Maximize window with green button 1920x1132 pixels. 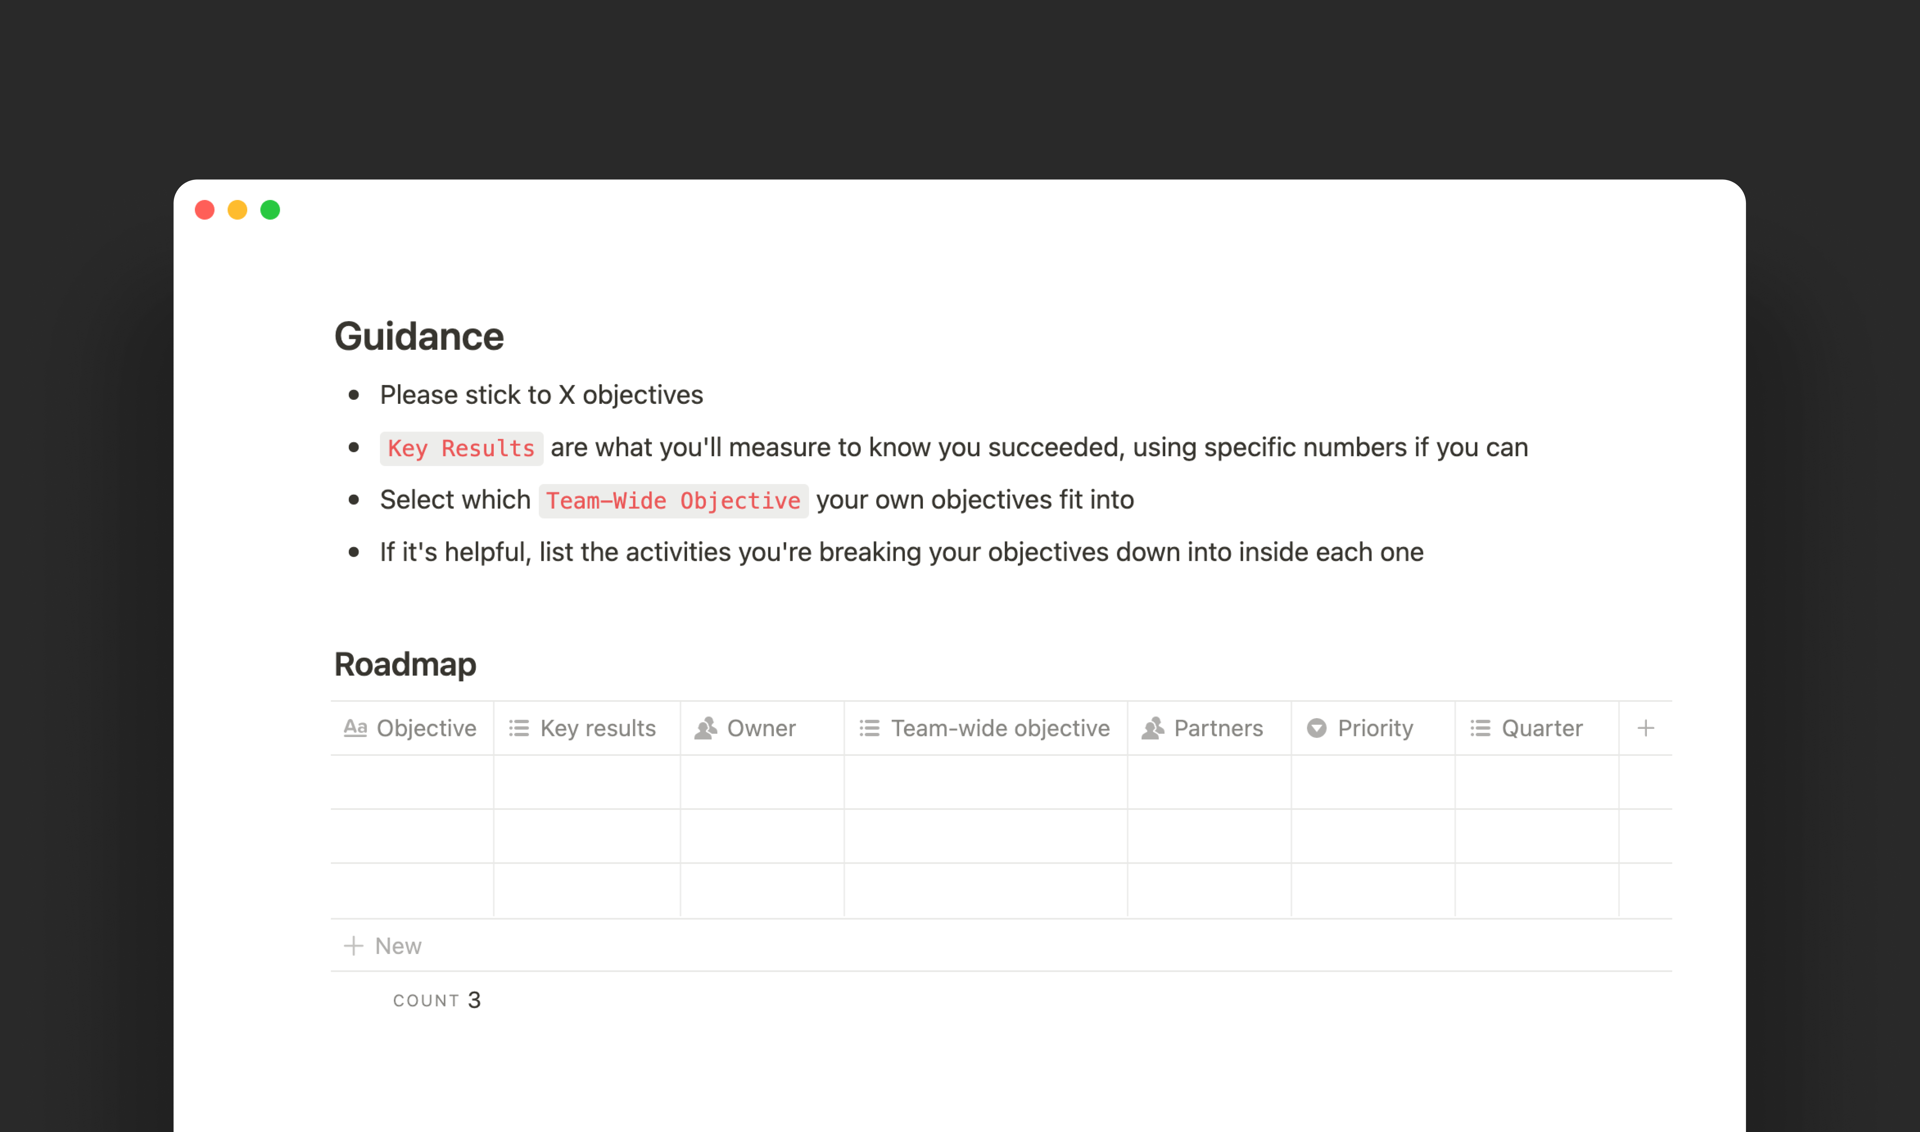pyautogui.click(x=270, y=210)
